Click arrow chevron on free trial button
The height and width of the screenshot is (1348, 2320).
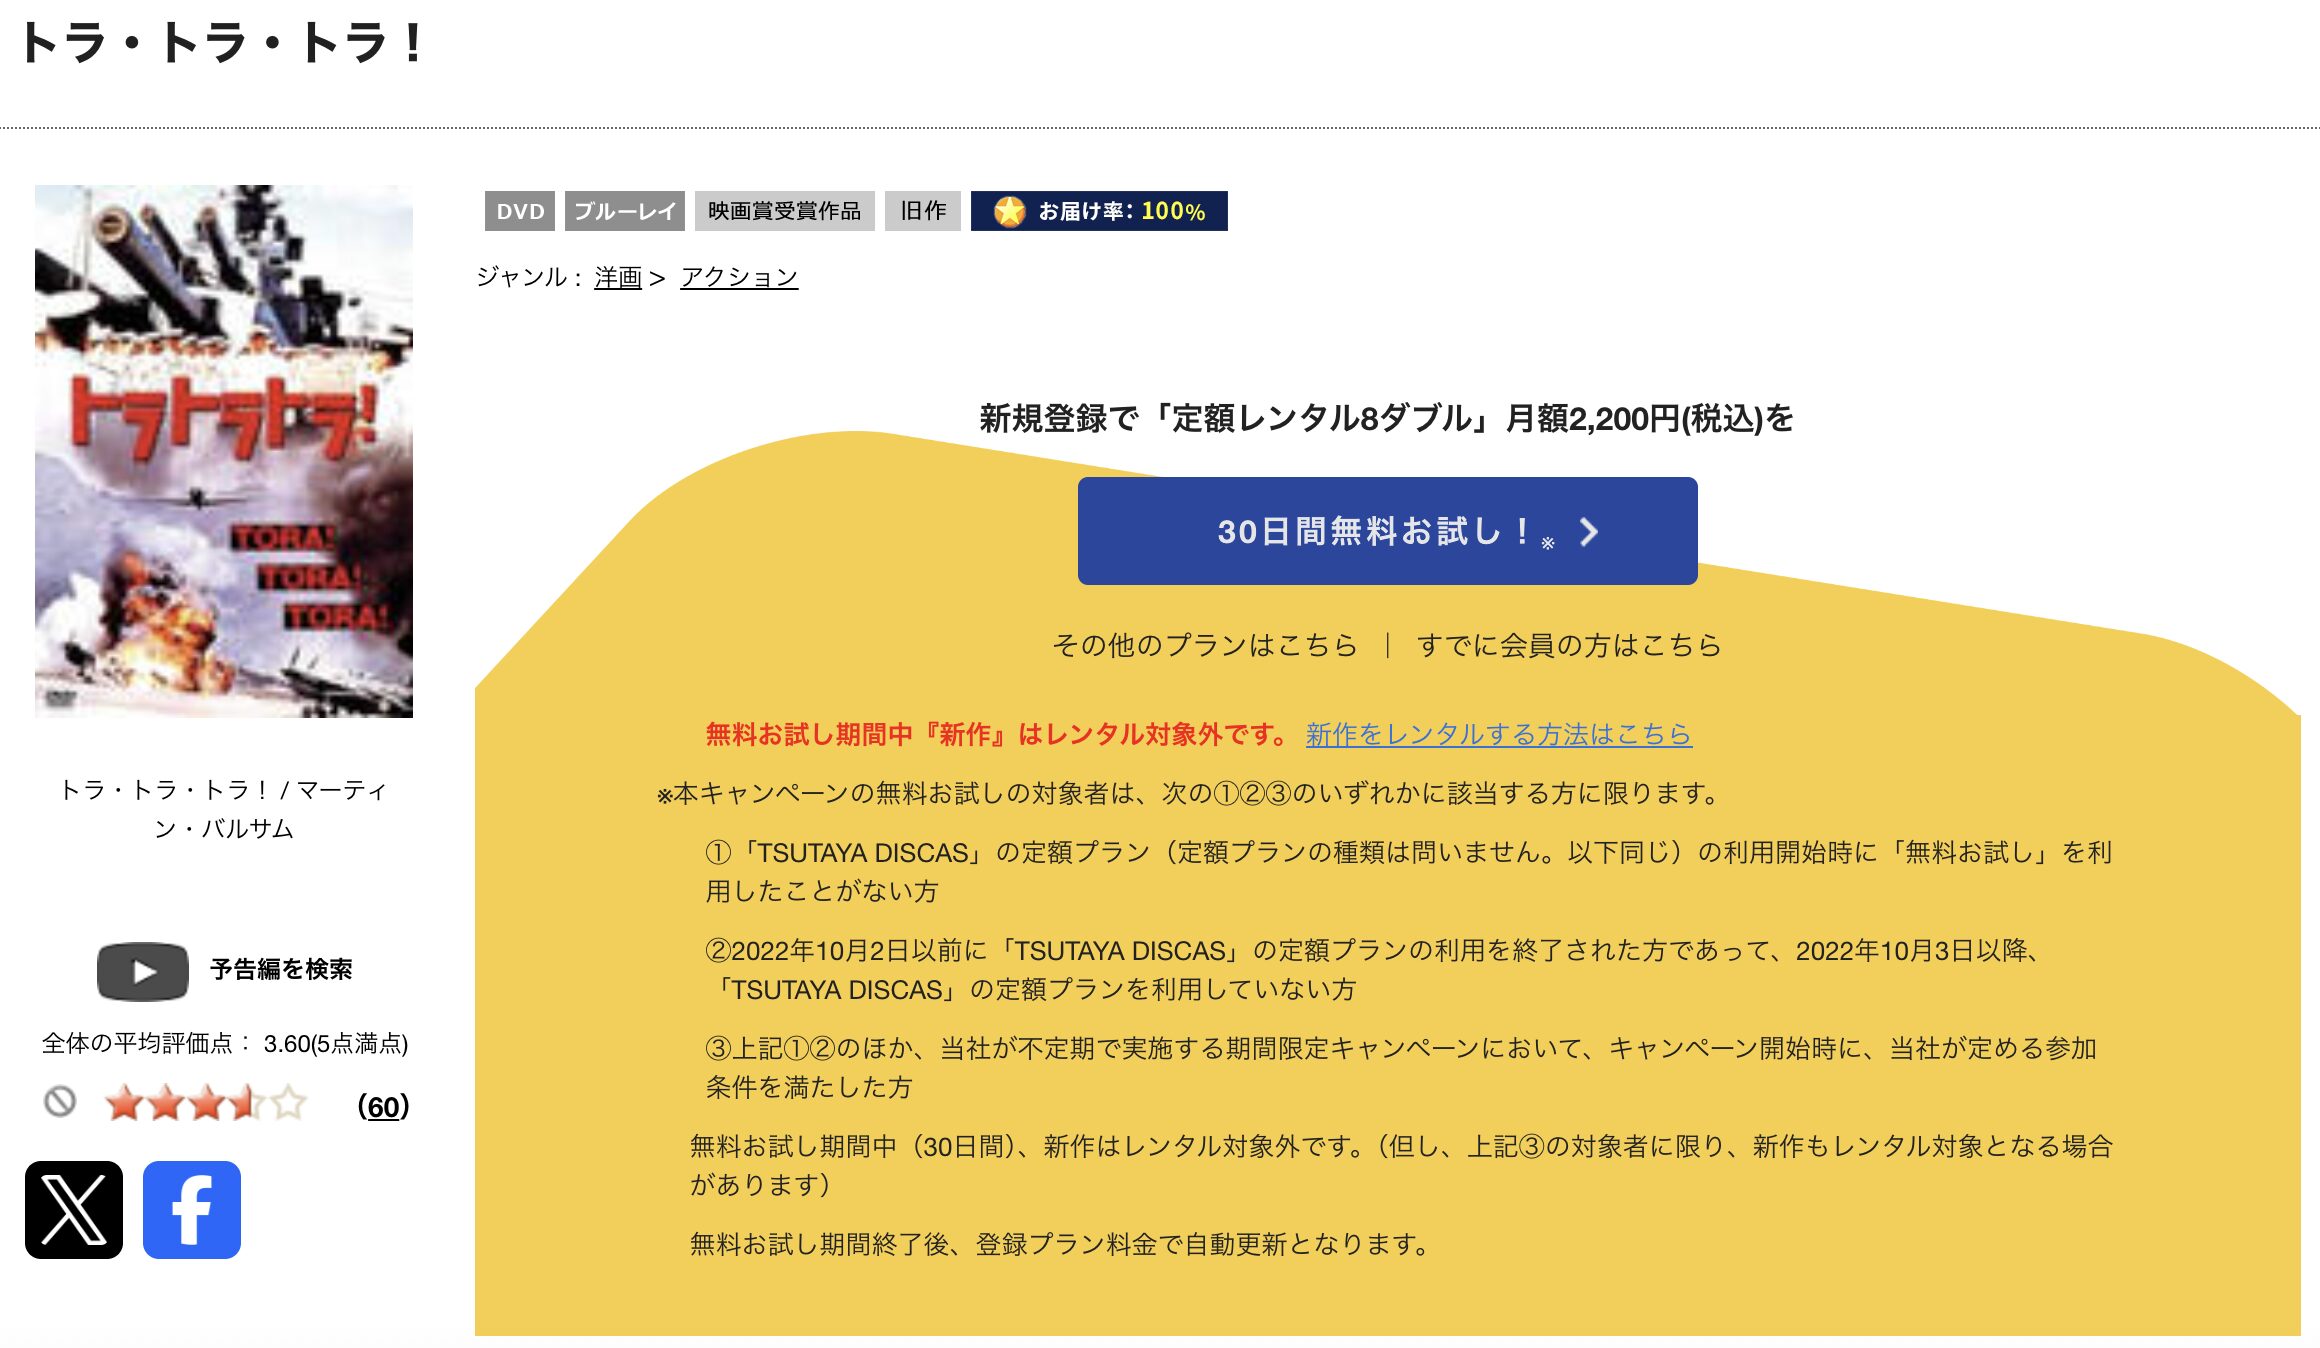pyautogui.click(x=1589, y=532)
